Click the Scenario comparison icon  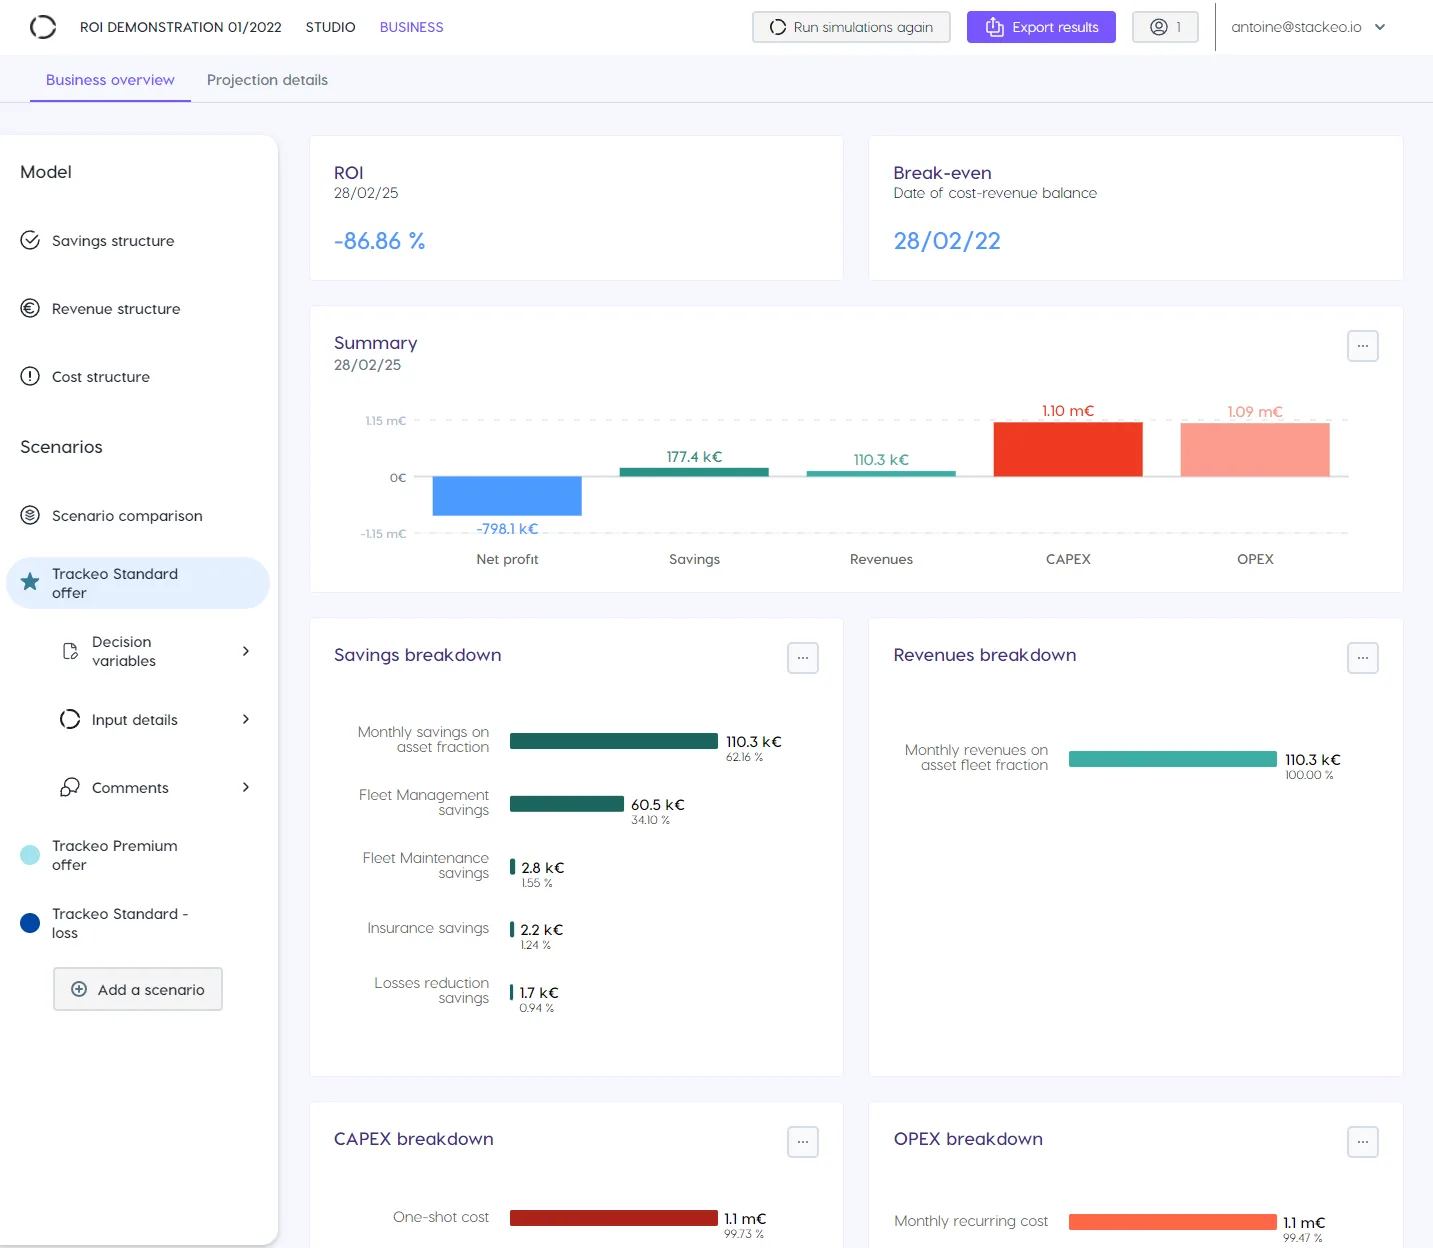pyautogui.click(x=30, y=515)
